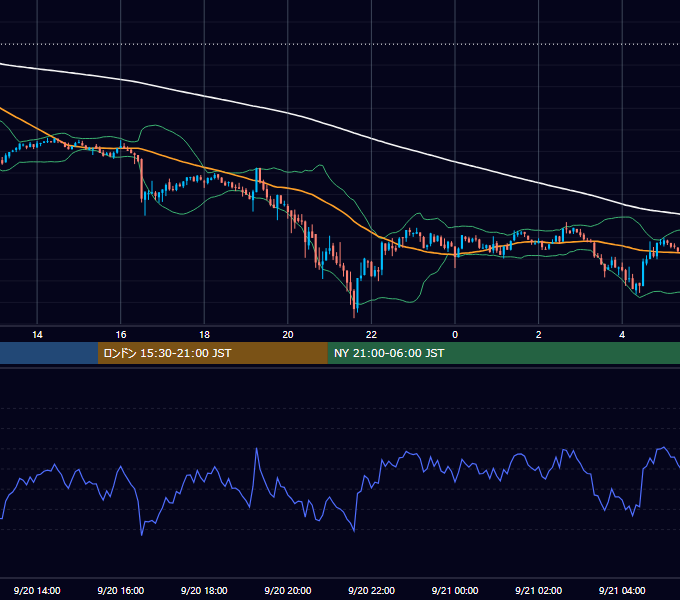The image size is (680, 600).
Task: Click the 0 hour axis label
Action: coord(455,335)
